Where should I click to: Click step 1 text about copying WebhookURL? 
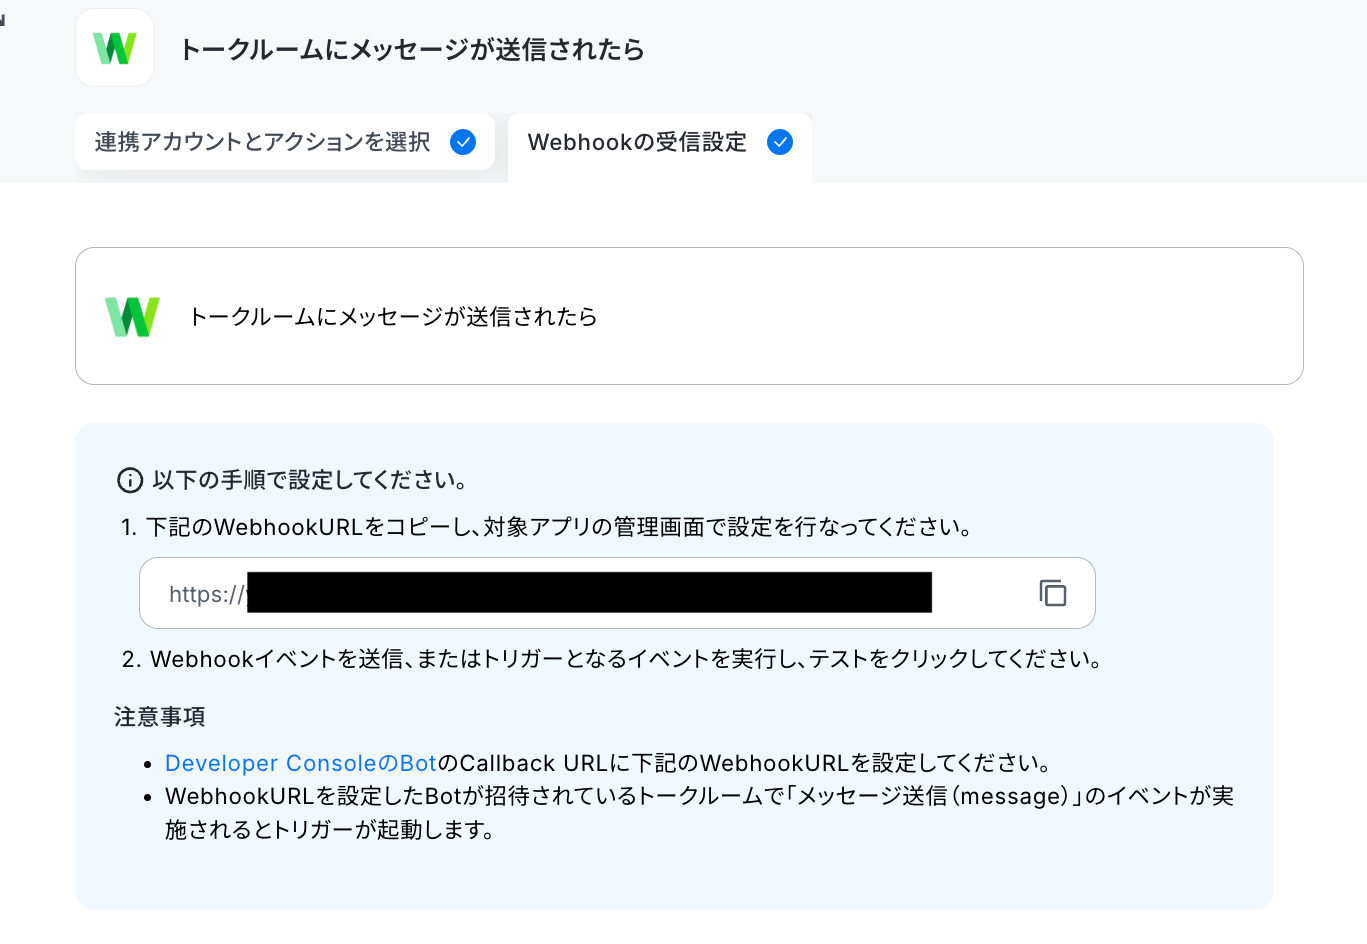tap(548, 527)
